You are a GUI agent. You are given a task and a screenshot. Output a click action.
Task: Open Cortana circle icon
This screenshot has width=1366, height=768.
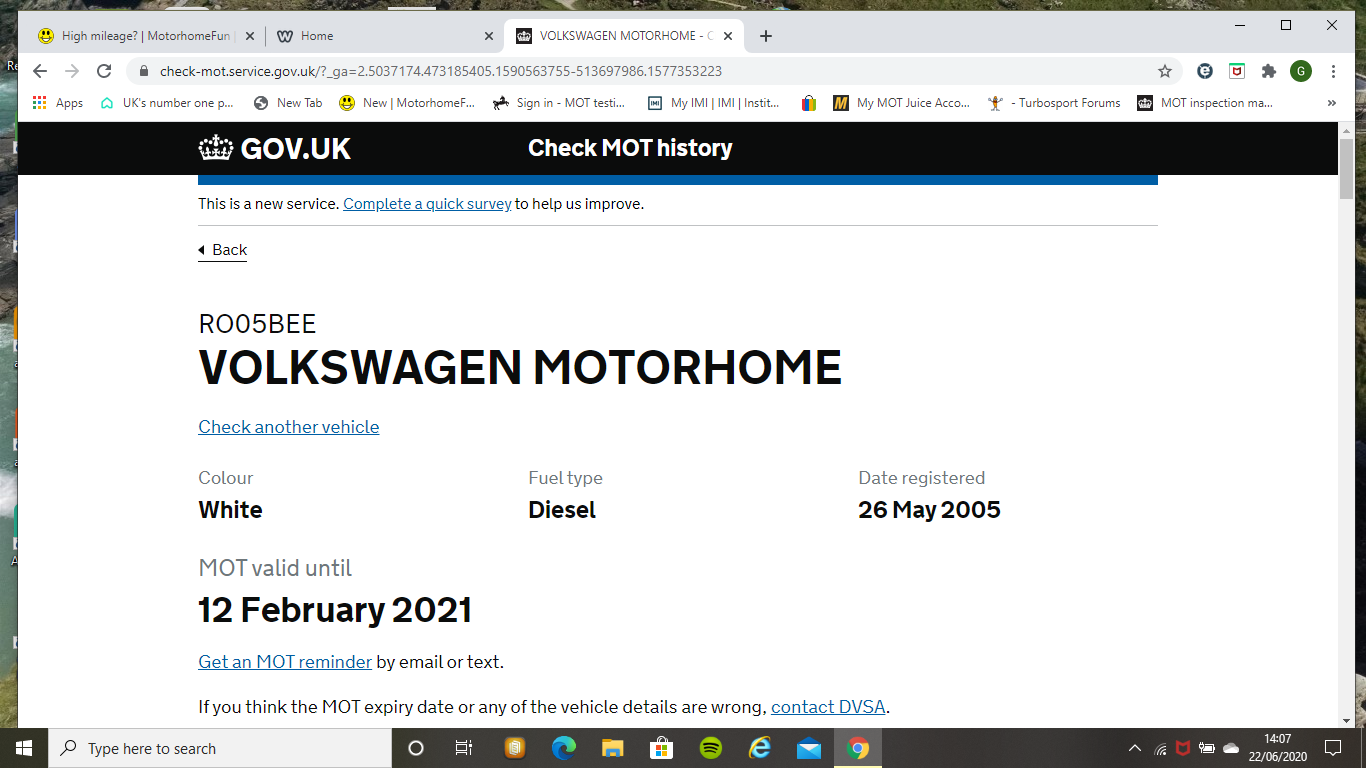coord(416,748)
